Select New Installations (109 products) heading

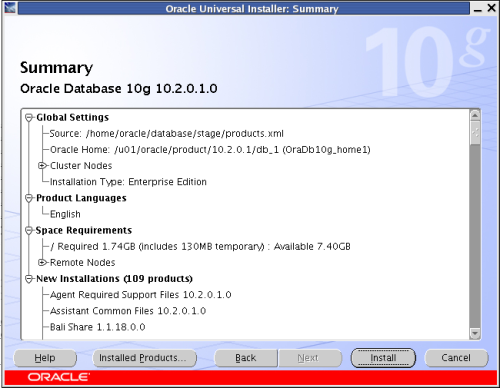point(114,279)
